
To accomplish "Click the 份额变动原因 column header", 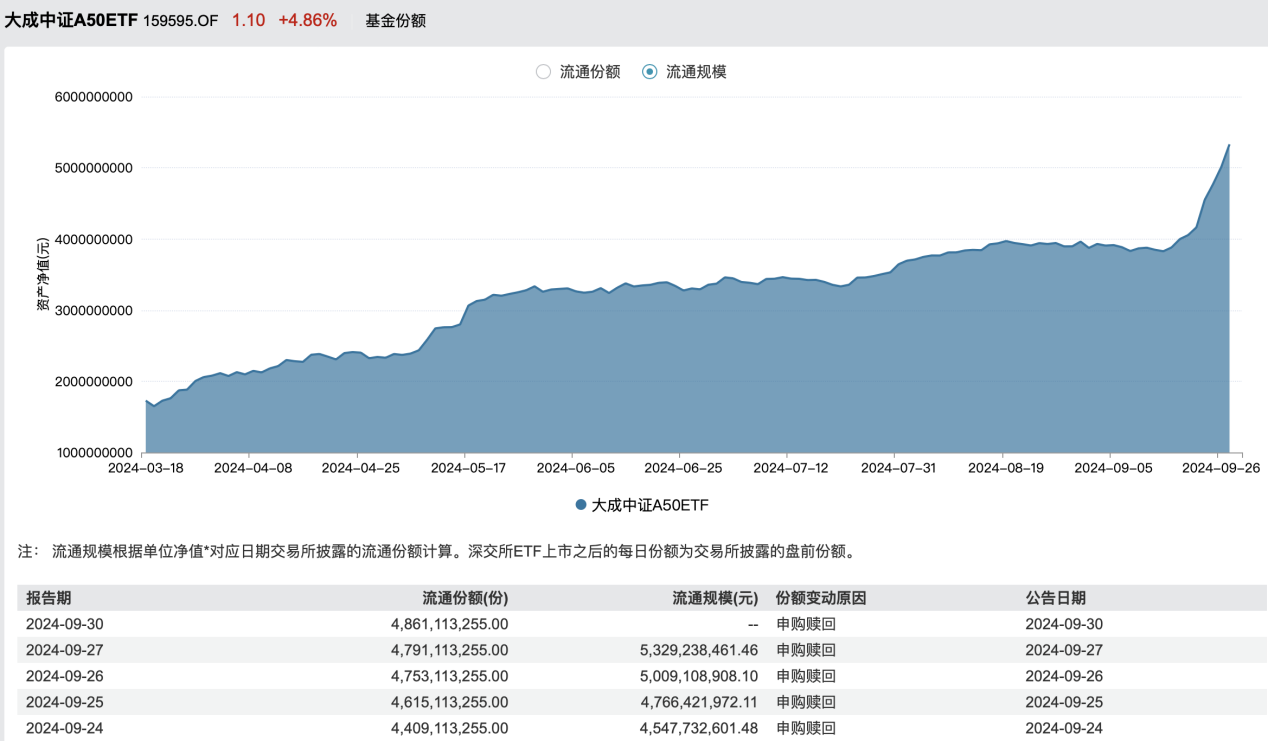I will coord(821,598).
